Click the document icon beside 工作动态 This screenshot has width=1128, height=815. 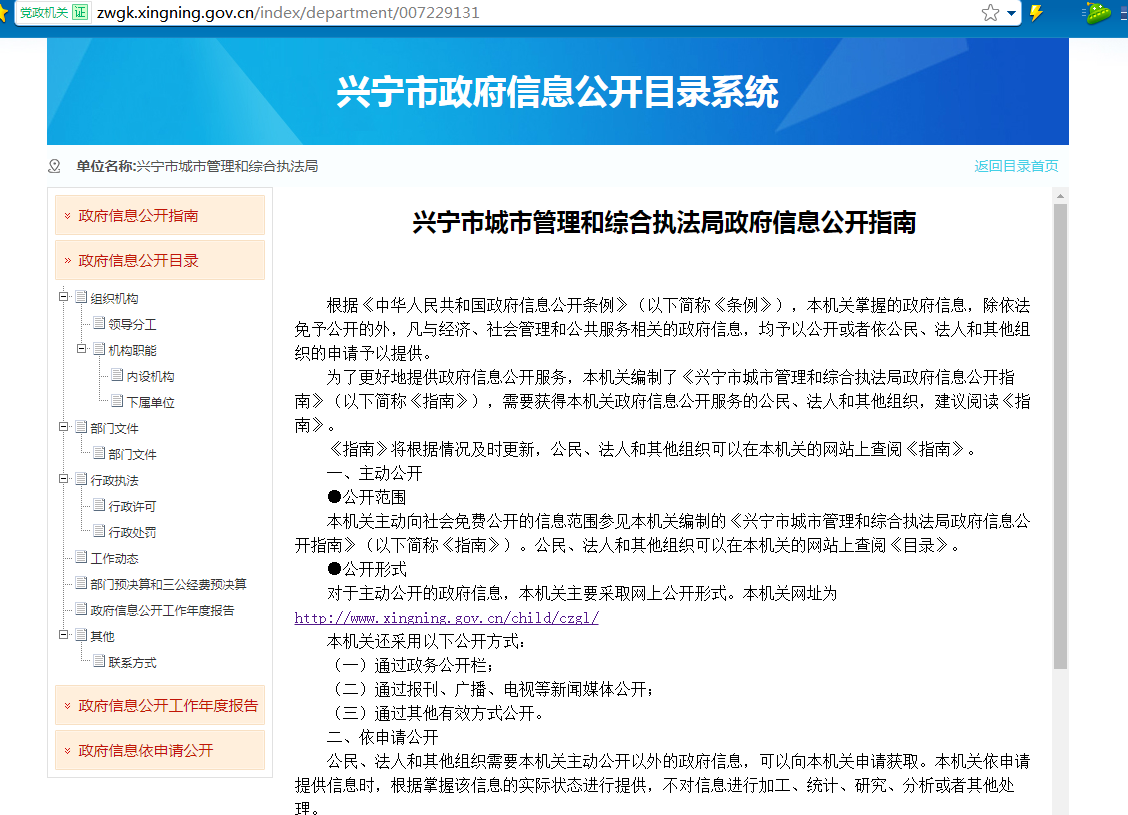coord(81,557)
